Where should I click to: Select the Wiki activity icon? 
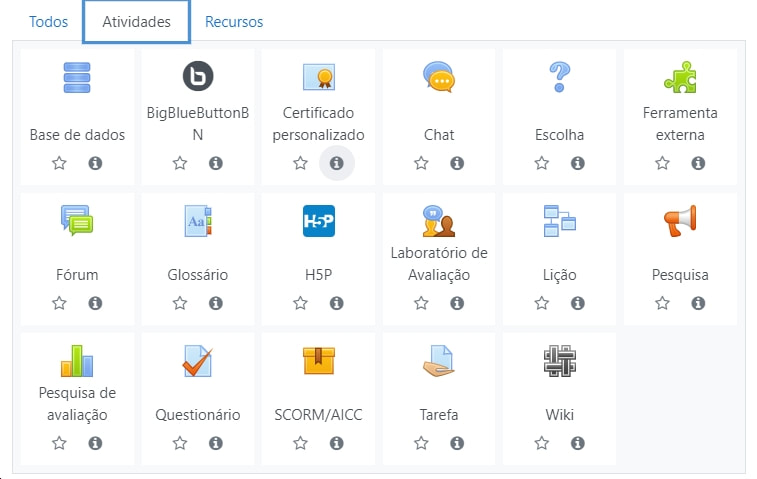[559, 360]
